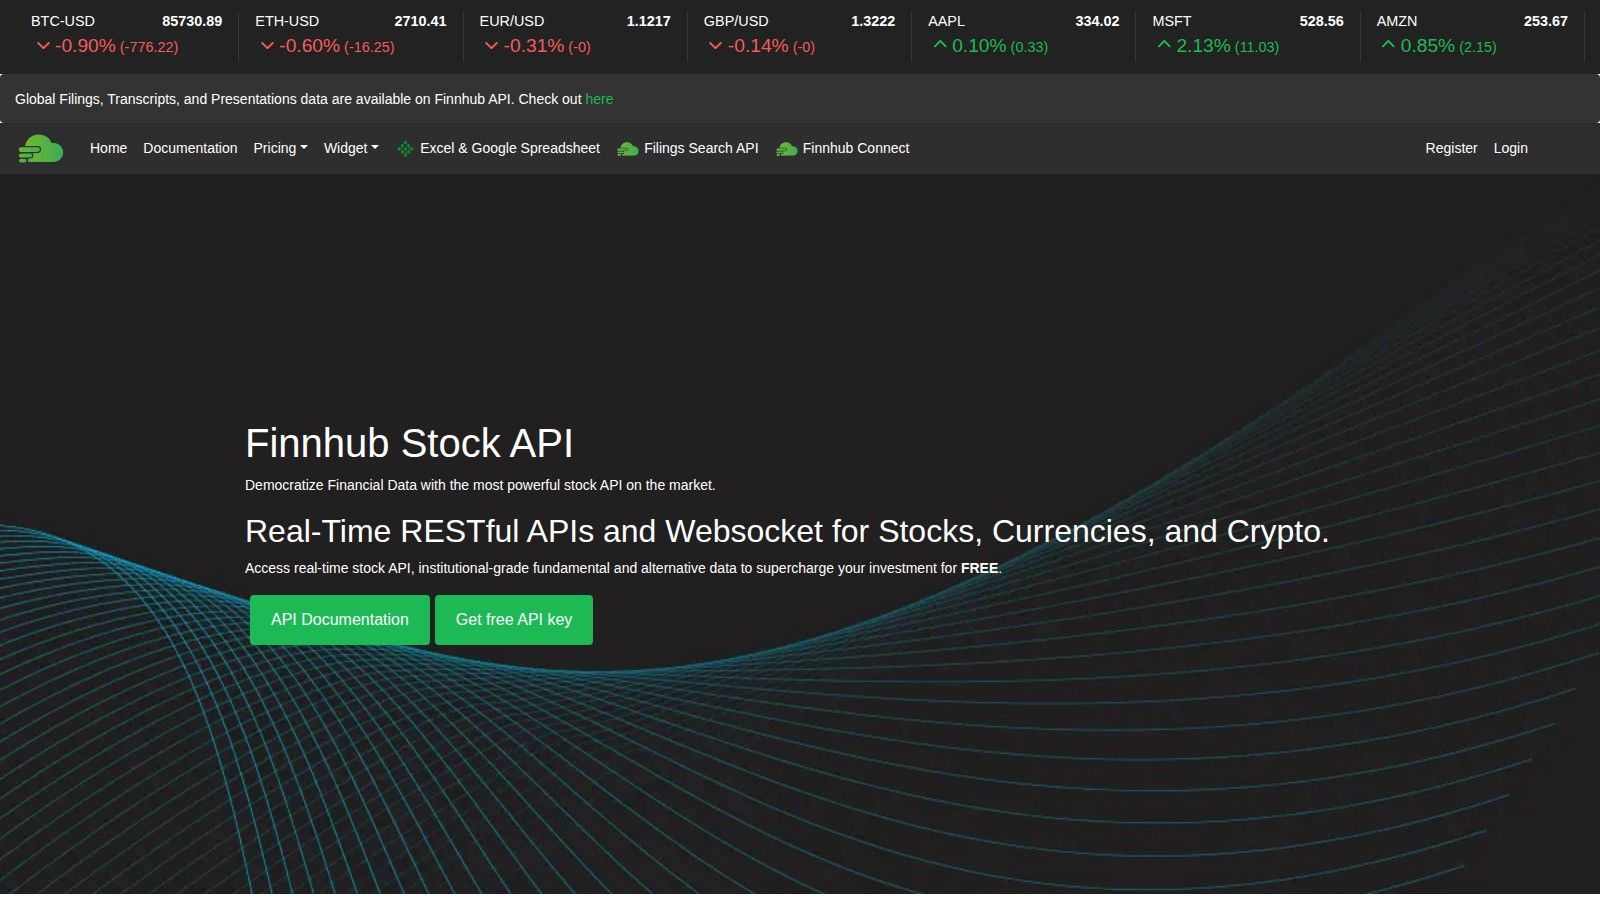Select the MSFT ticker symbol
Screen dimensions: 1600x900
click(x=1172, y=21)
